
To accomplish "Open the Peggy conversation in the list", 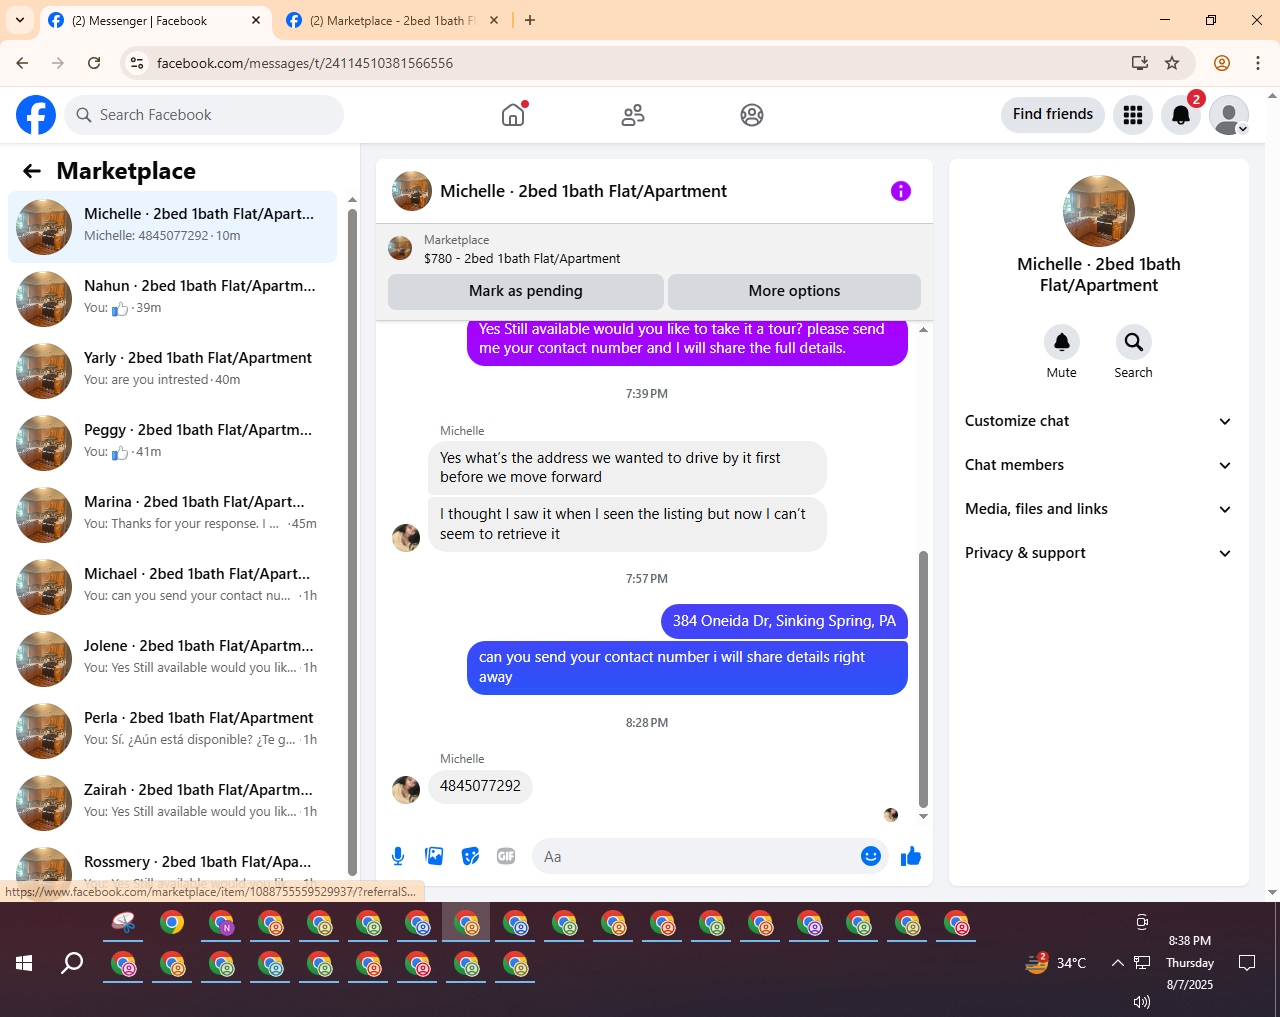I will [x=173, y=443].
